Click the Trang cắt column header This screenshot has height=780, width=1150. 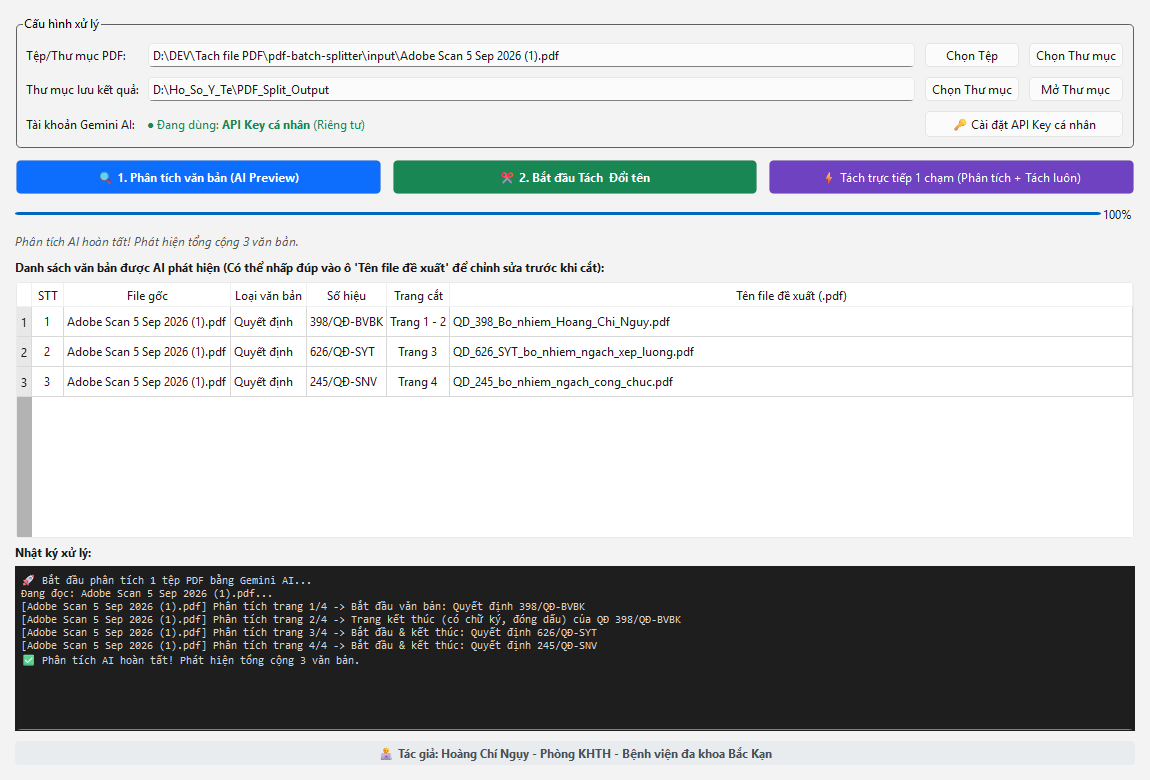coord(418,295)
